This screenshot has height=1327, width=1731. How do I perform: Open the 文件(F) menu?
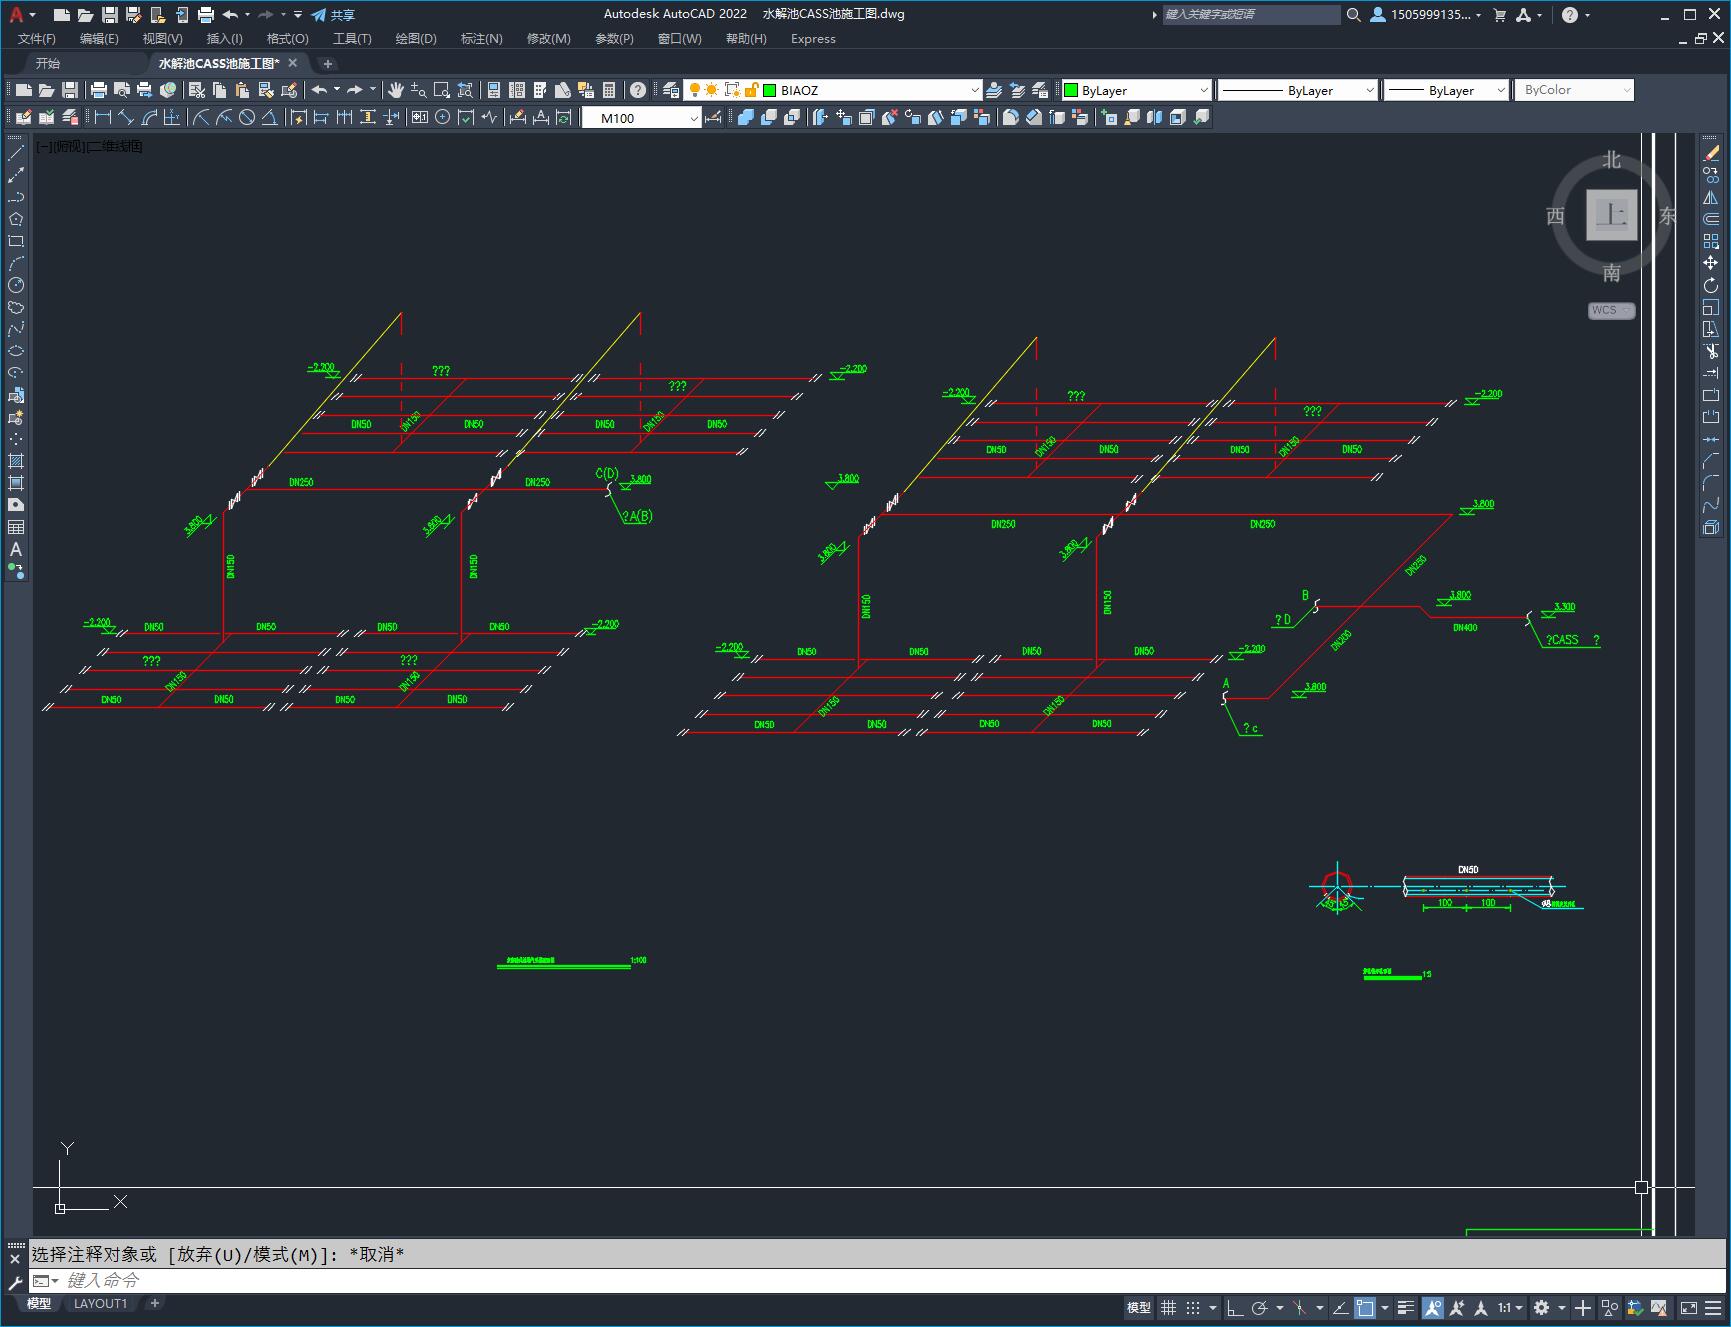point(37,39)
